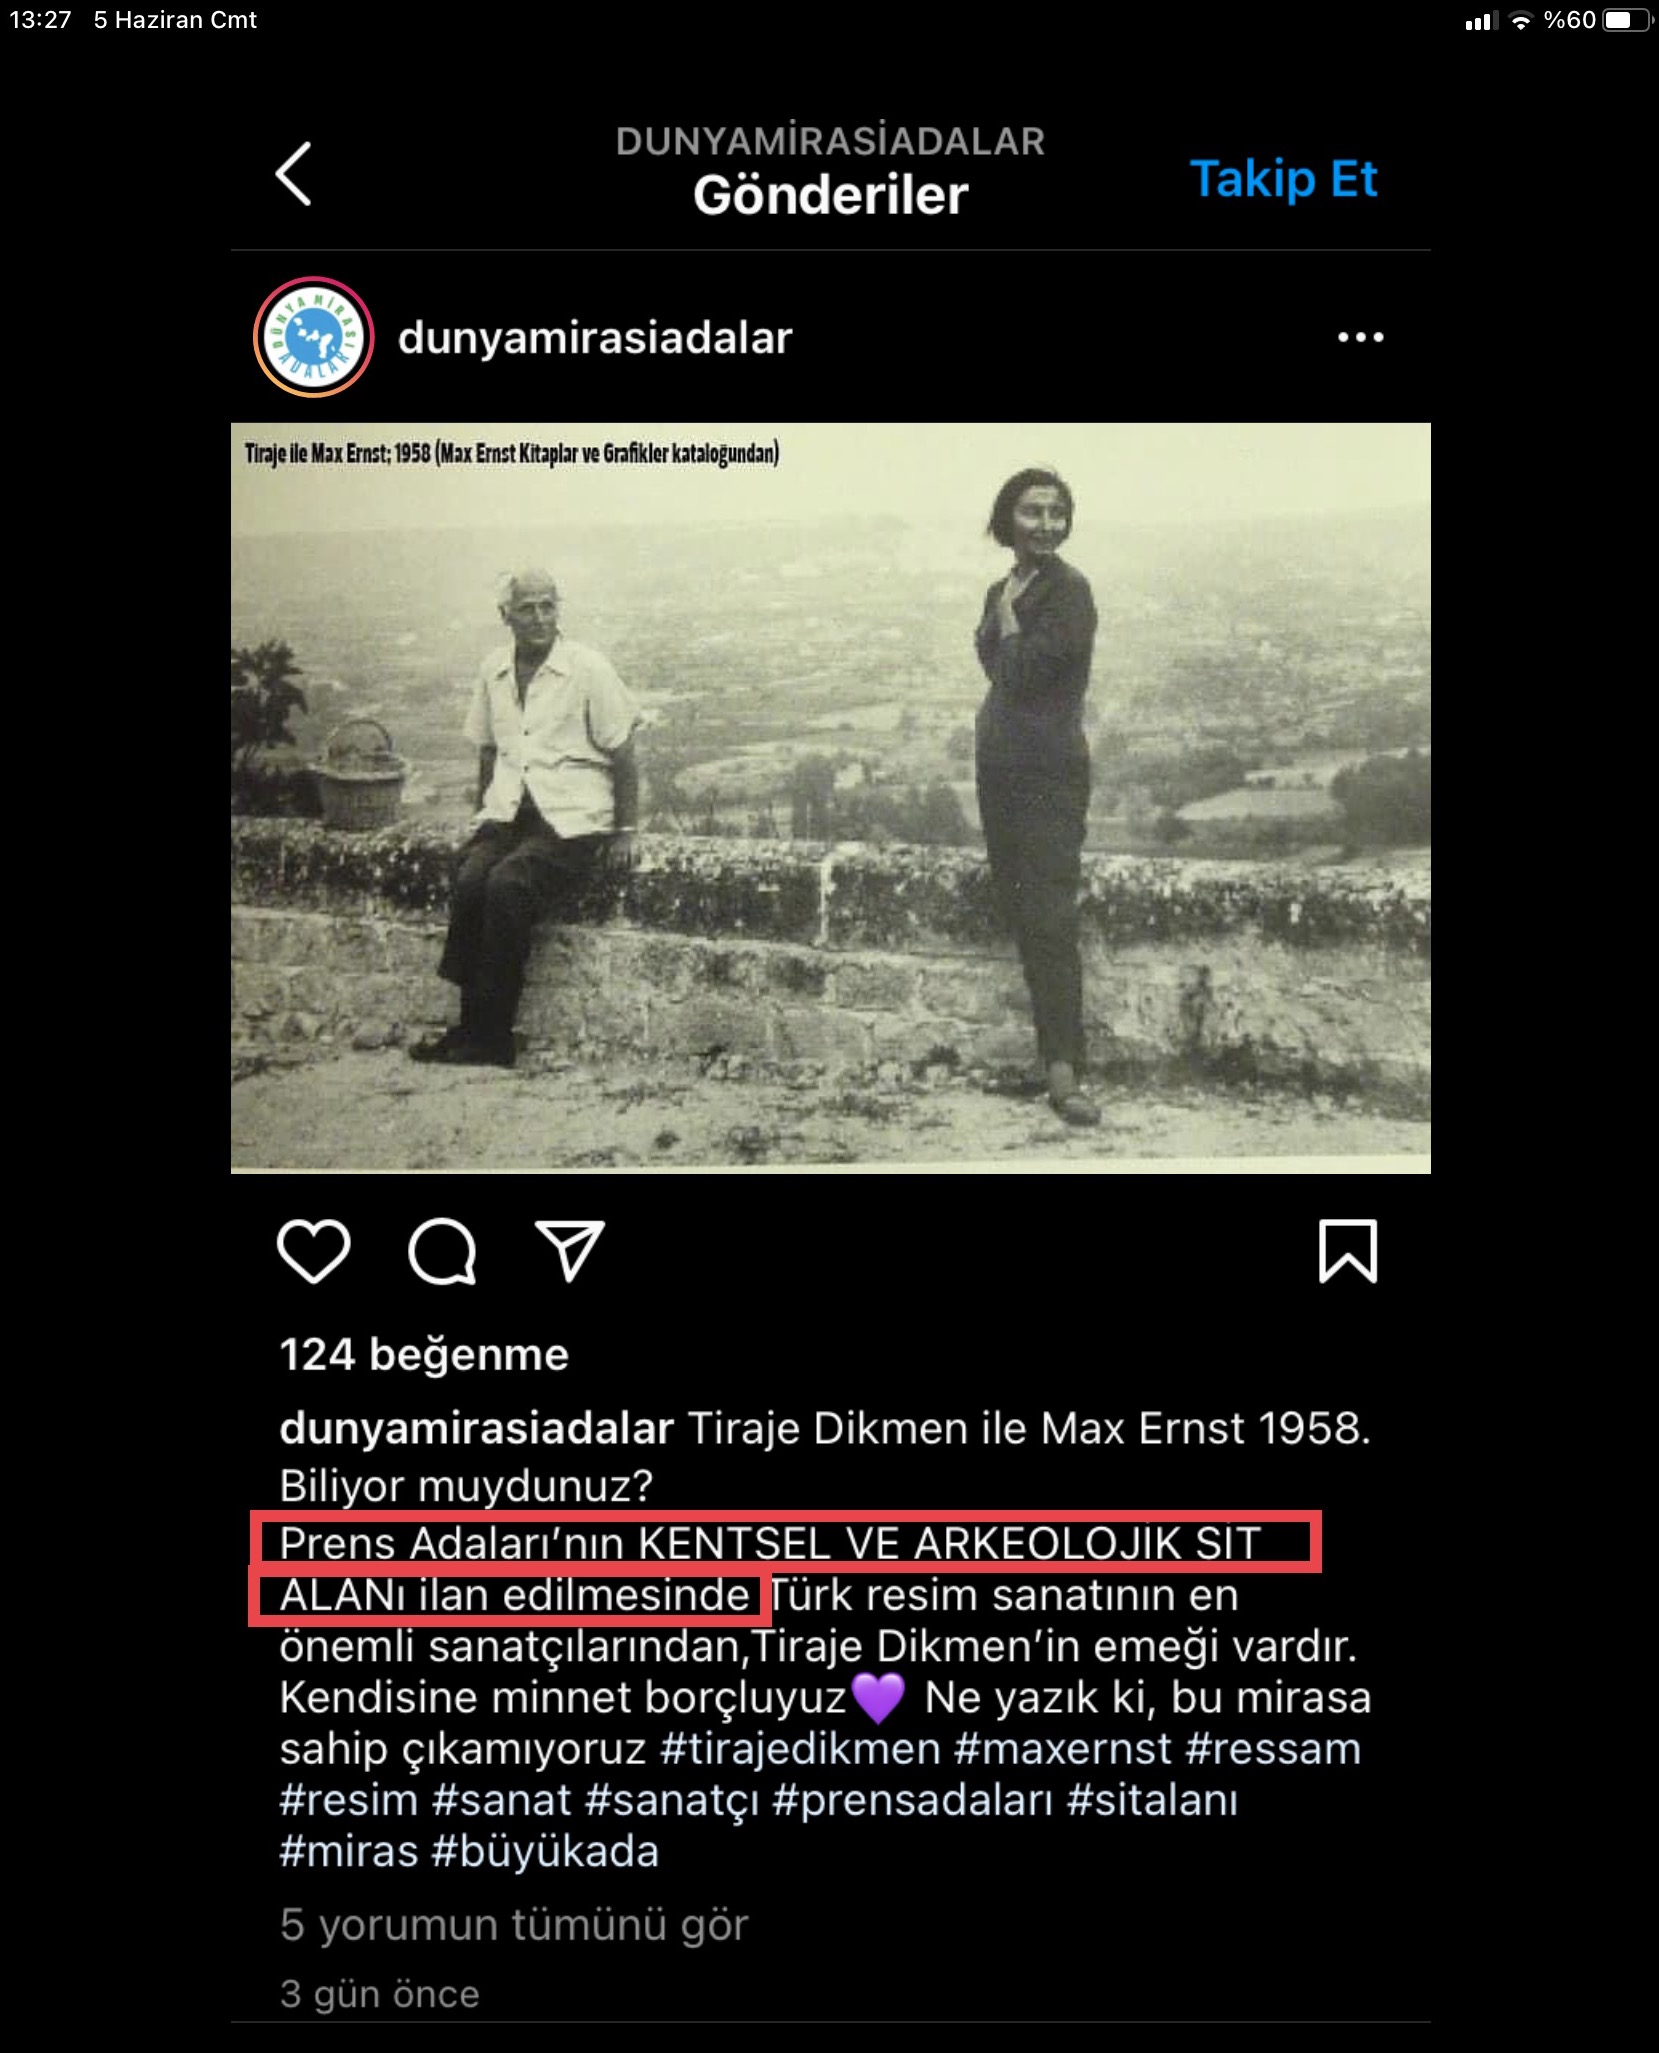The width and height of the screenshot is (1659, 2053).
Task: Open comments via speech bubble icon
Action: click(442, 1251)
